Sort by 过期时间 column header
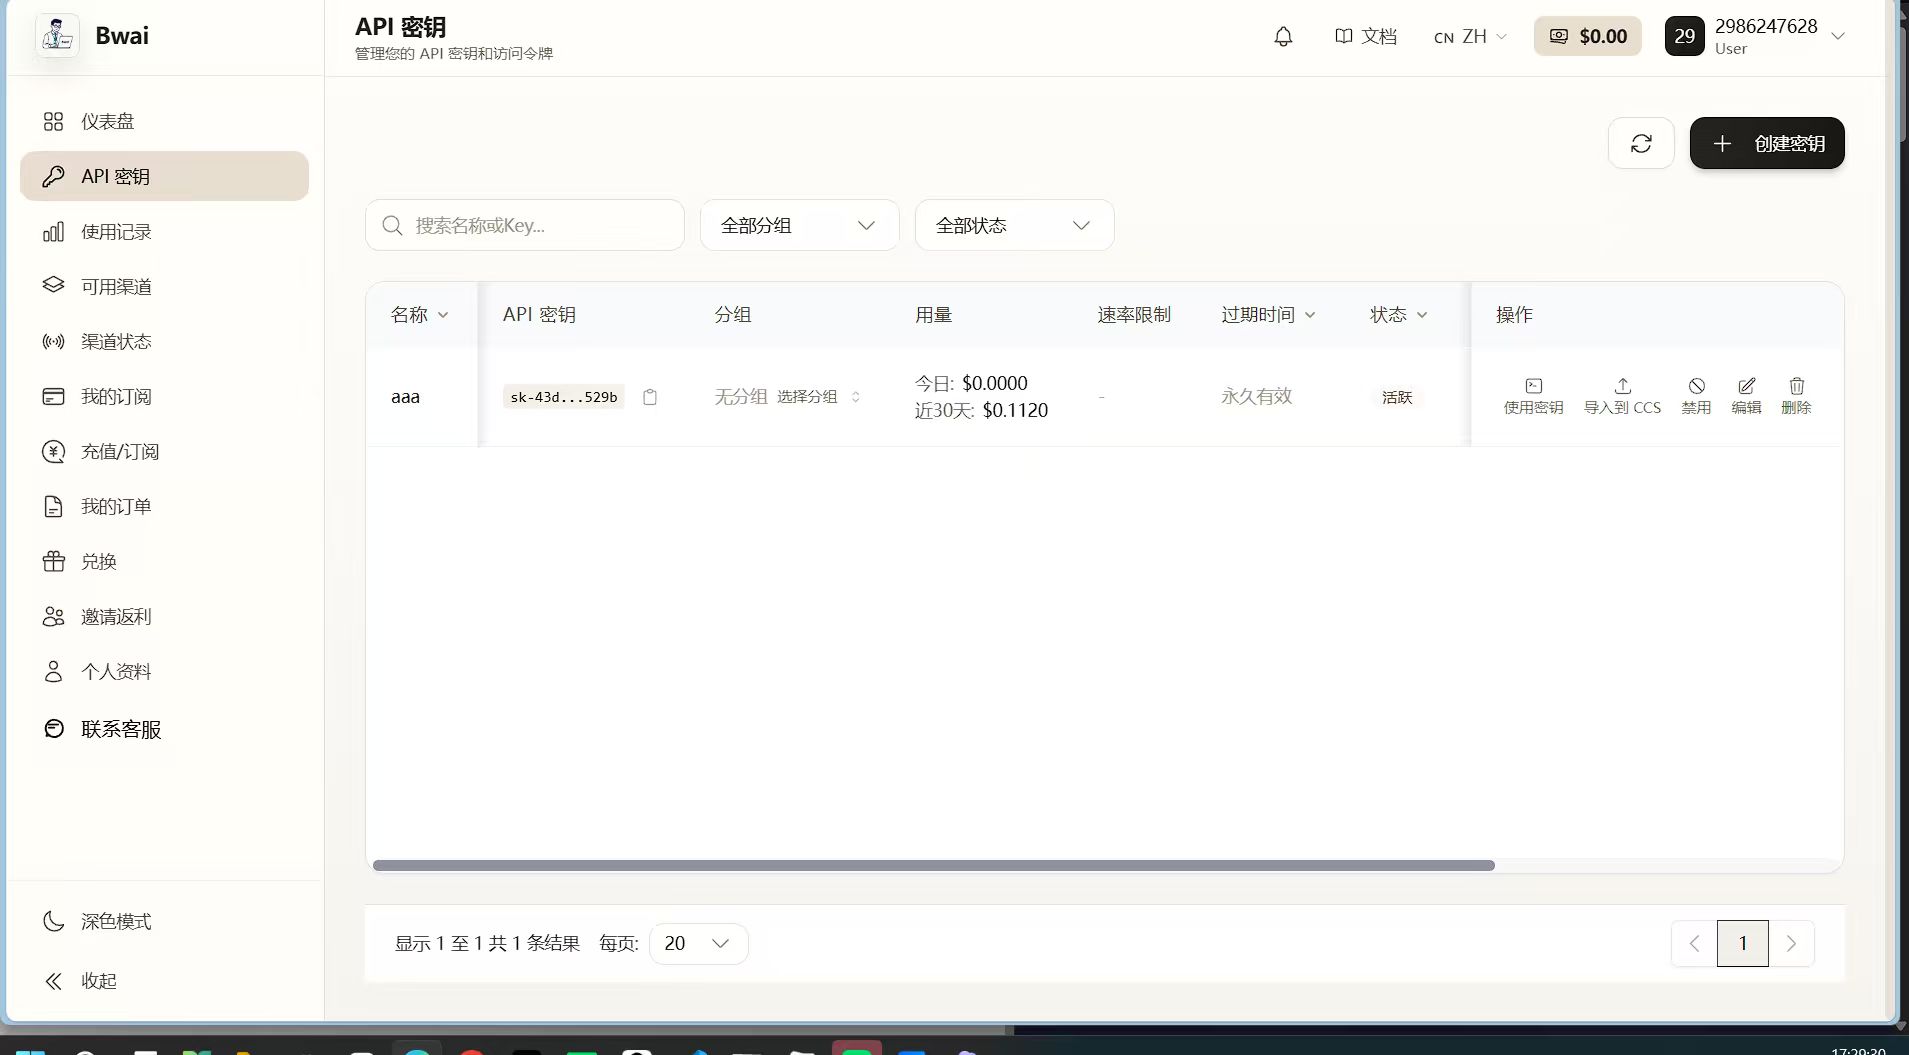This screenshot has height=1055, width=1909. [1268, 315]
